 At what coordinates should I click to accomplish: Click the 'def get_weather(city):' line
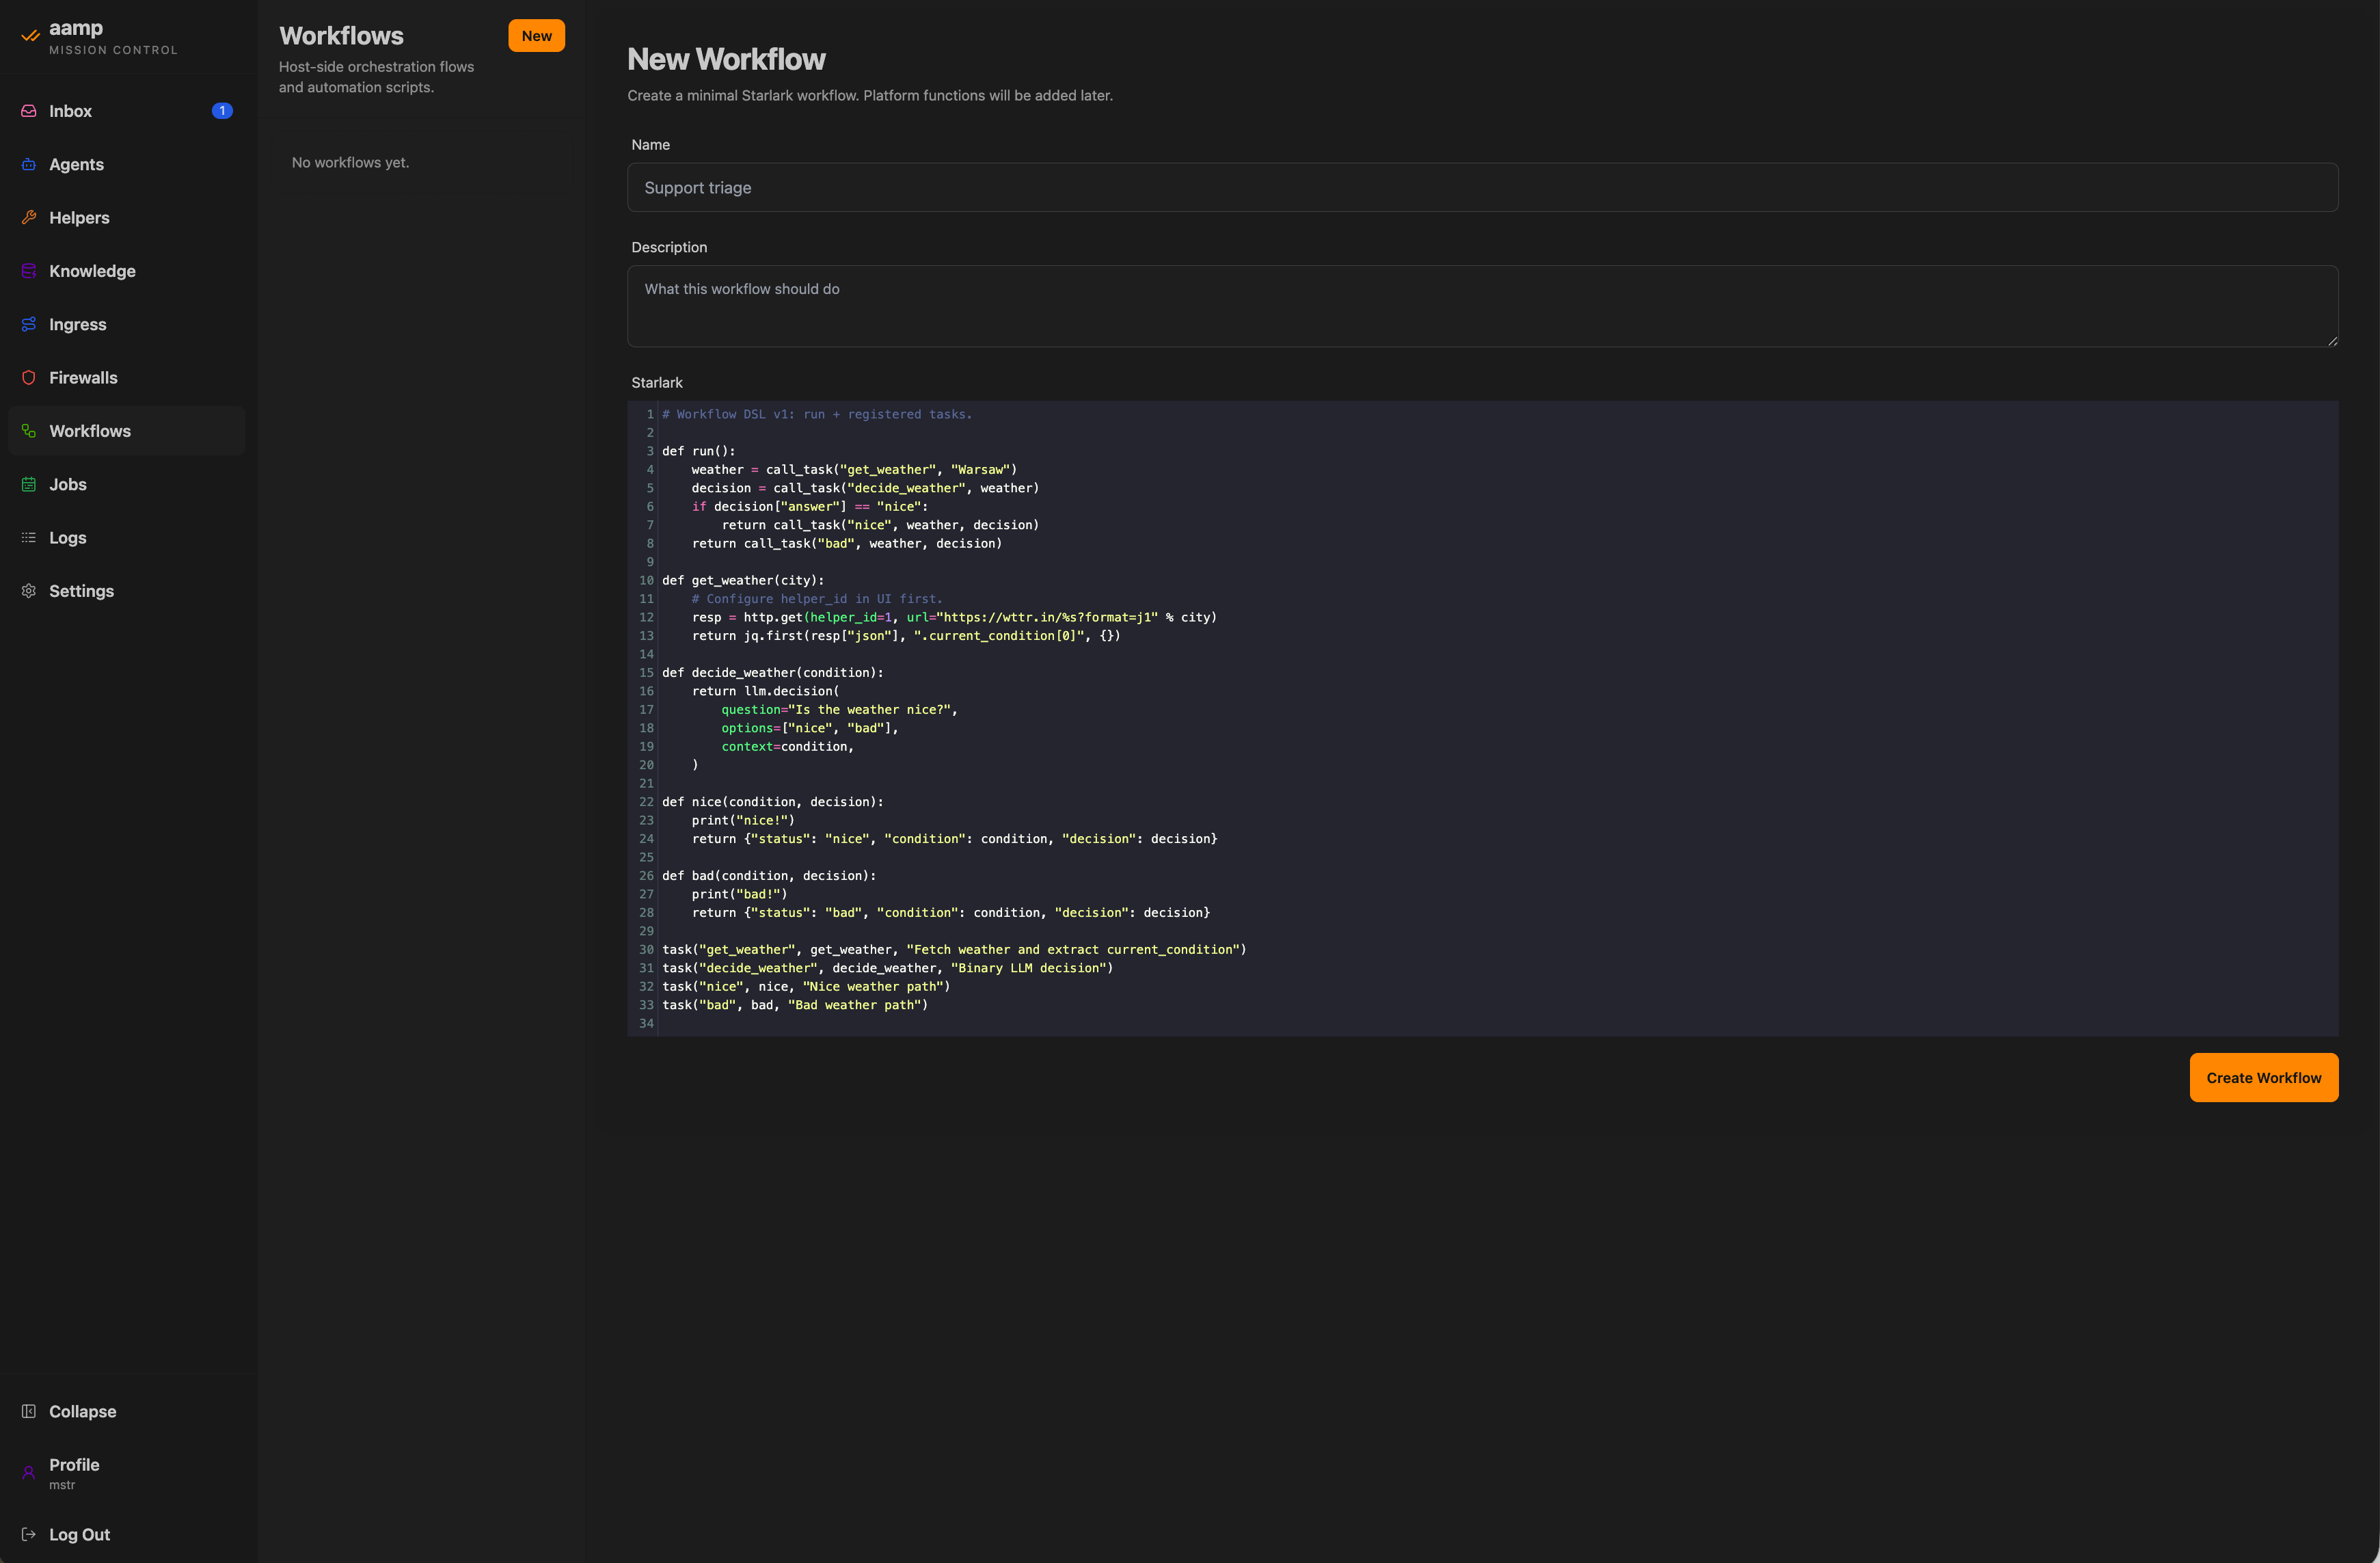(743, 580)
